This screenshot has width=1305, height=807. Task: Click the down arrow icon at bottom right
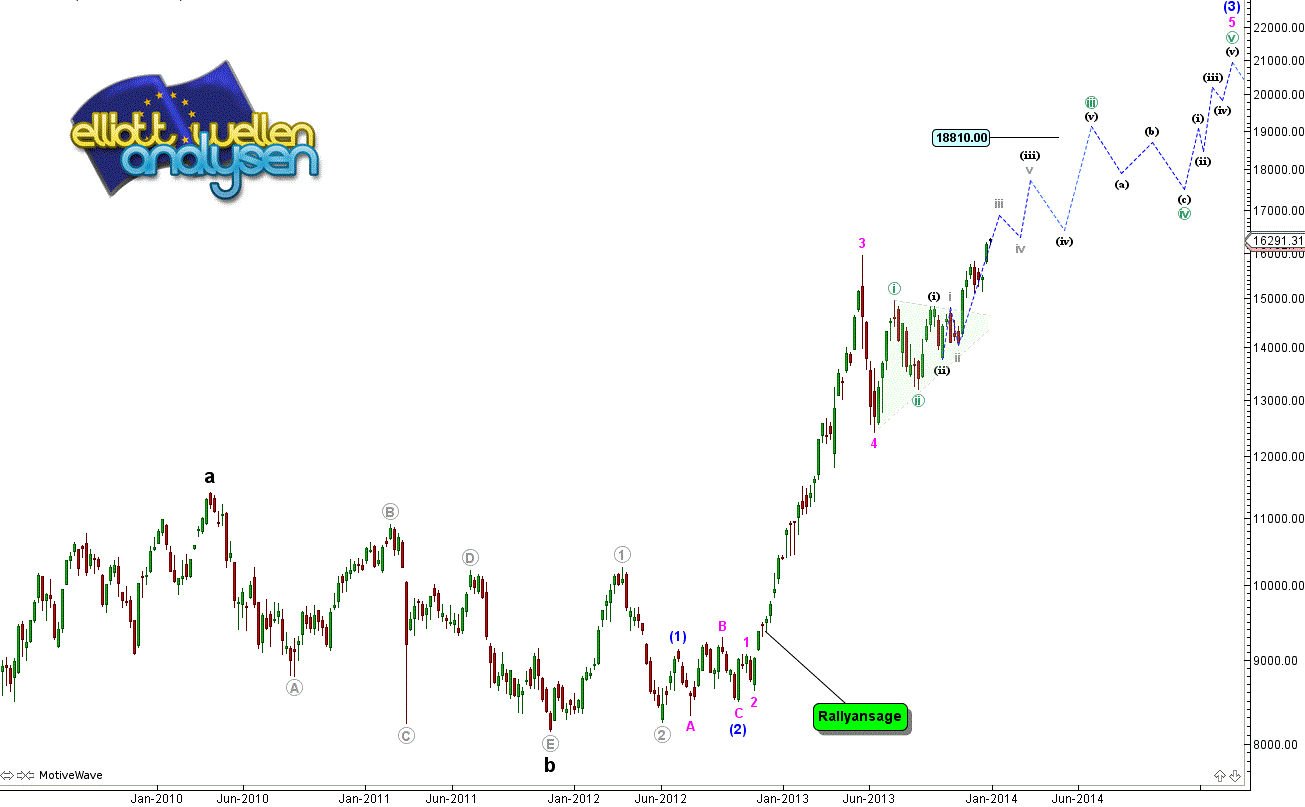[x=1235, y=775]
